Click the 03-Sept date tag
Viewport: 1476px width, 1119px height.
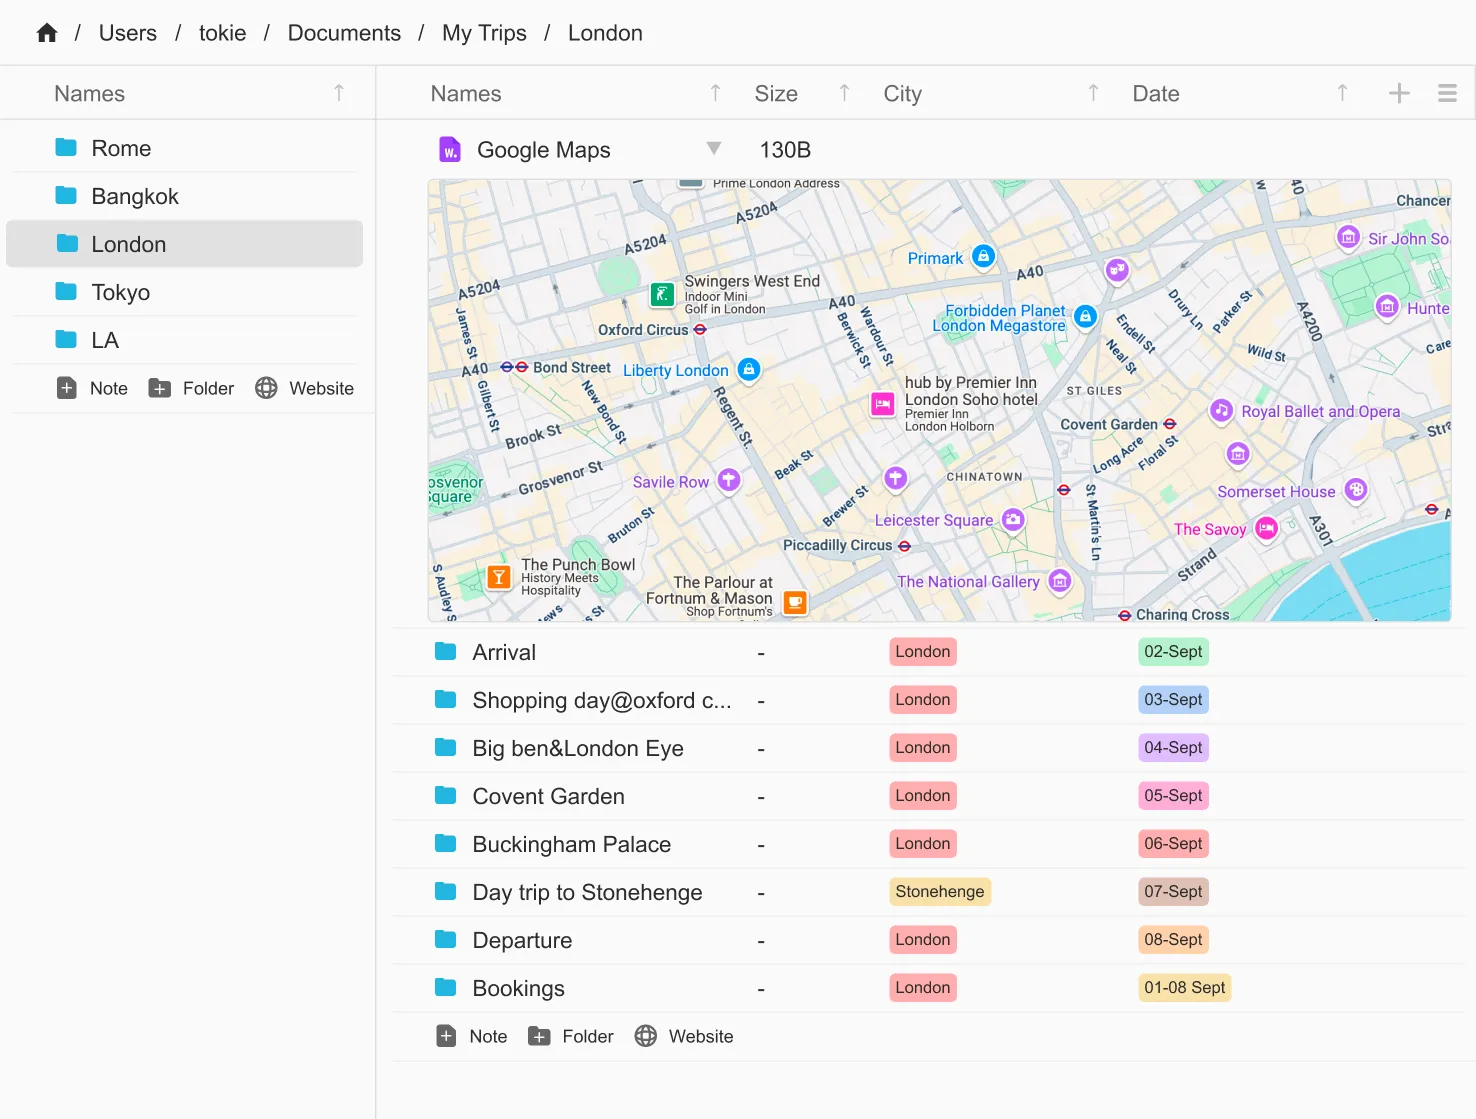[1173, 700]
